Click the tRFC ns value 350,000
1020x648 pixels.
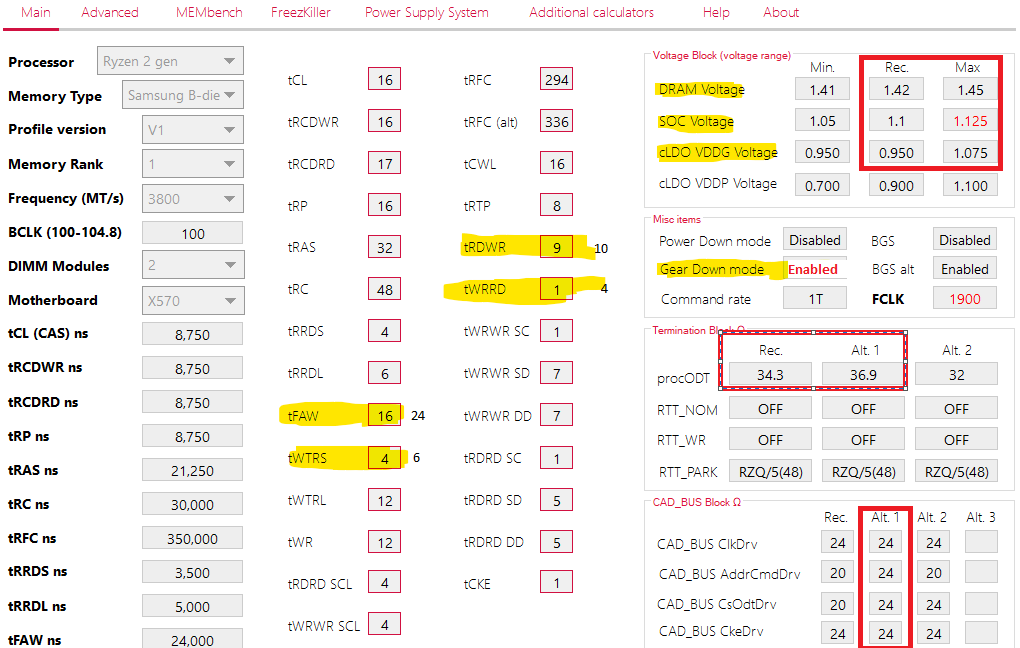(193, 538)
